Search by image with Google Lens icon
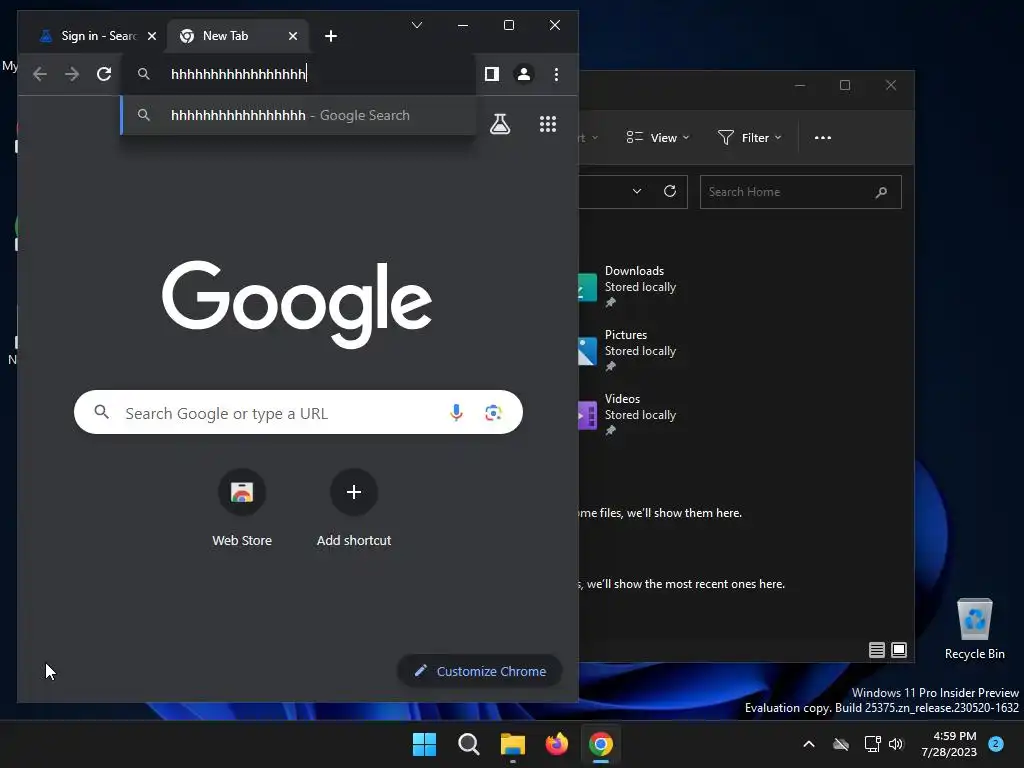This screenshot has width=1024, height=768. 494,412
